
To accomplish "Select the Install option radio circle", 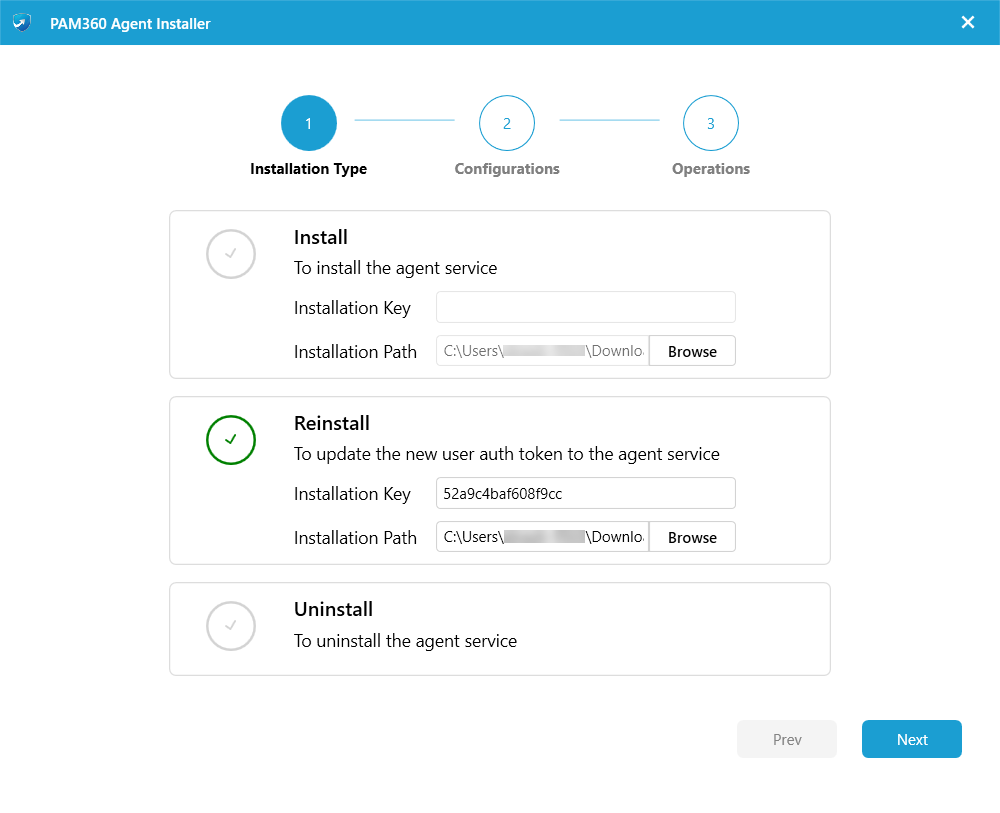I will pos(231,254).
